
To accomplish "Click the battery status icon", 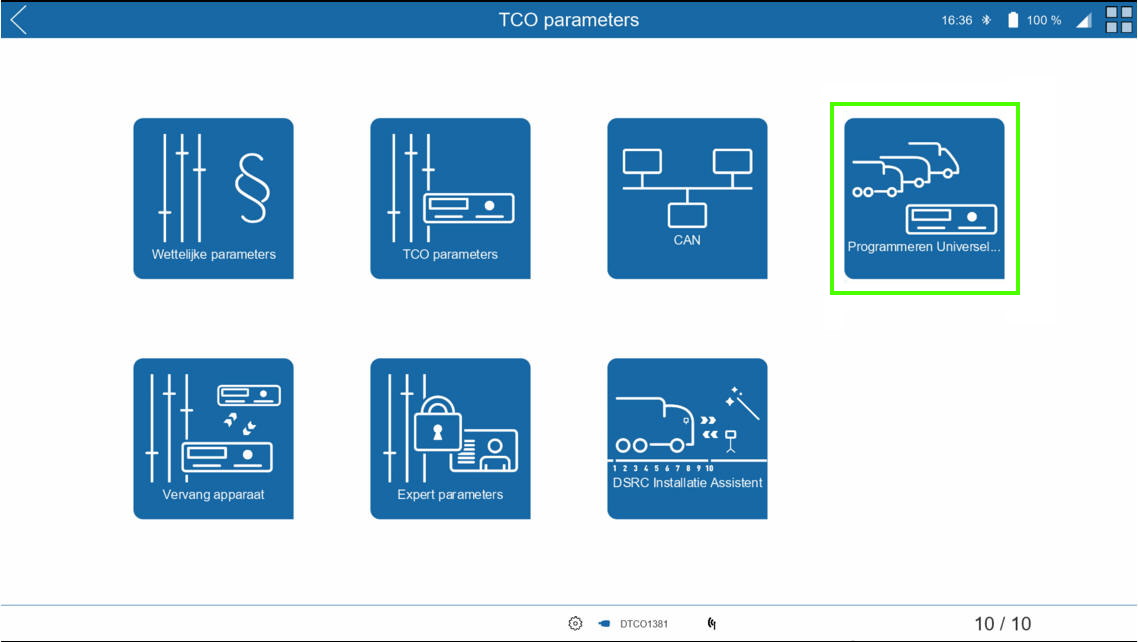I will pyautogui.click(x=1013, y=20).
